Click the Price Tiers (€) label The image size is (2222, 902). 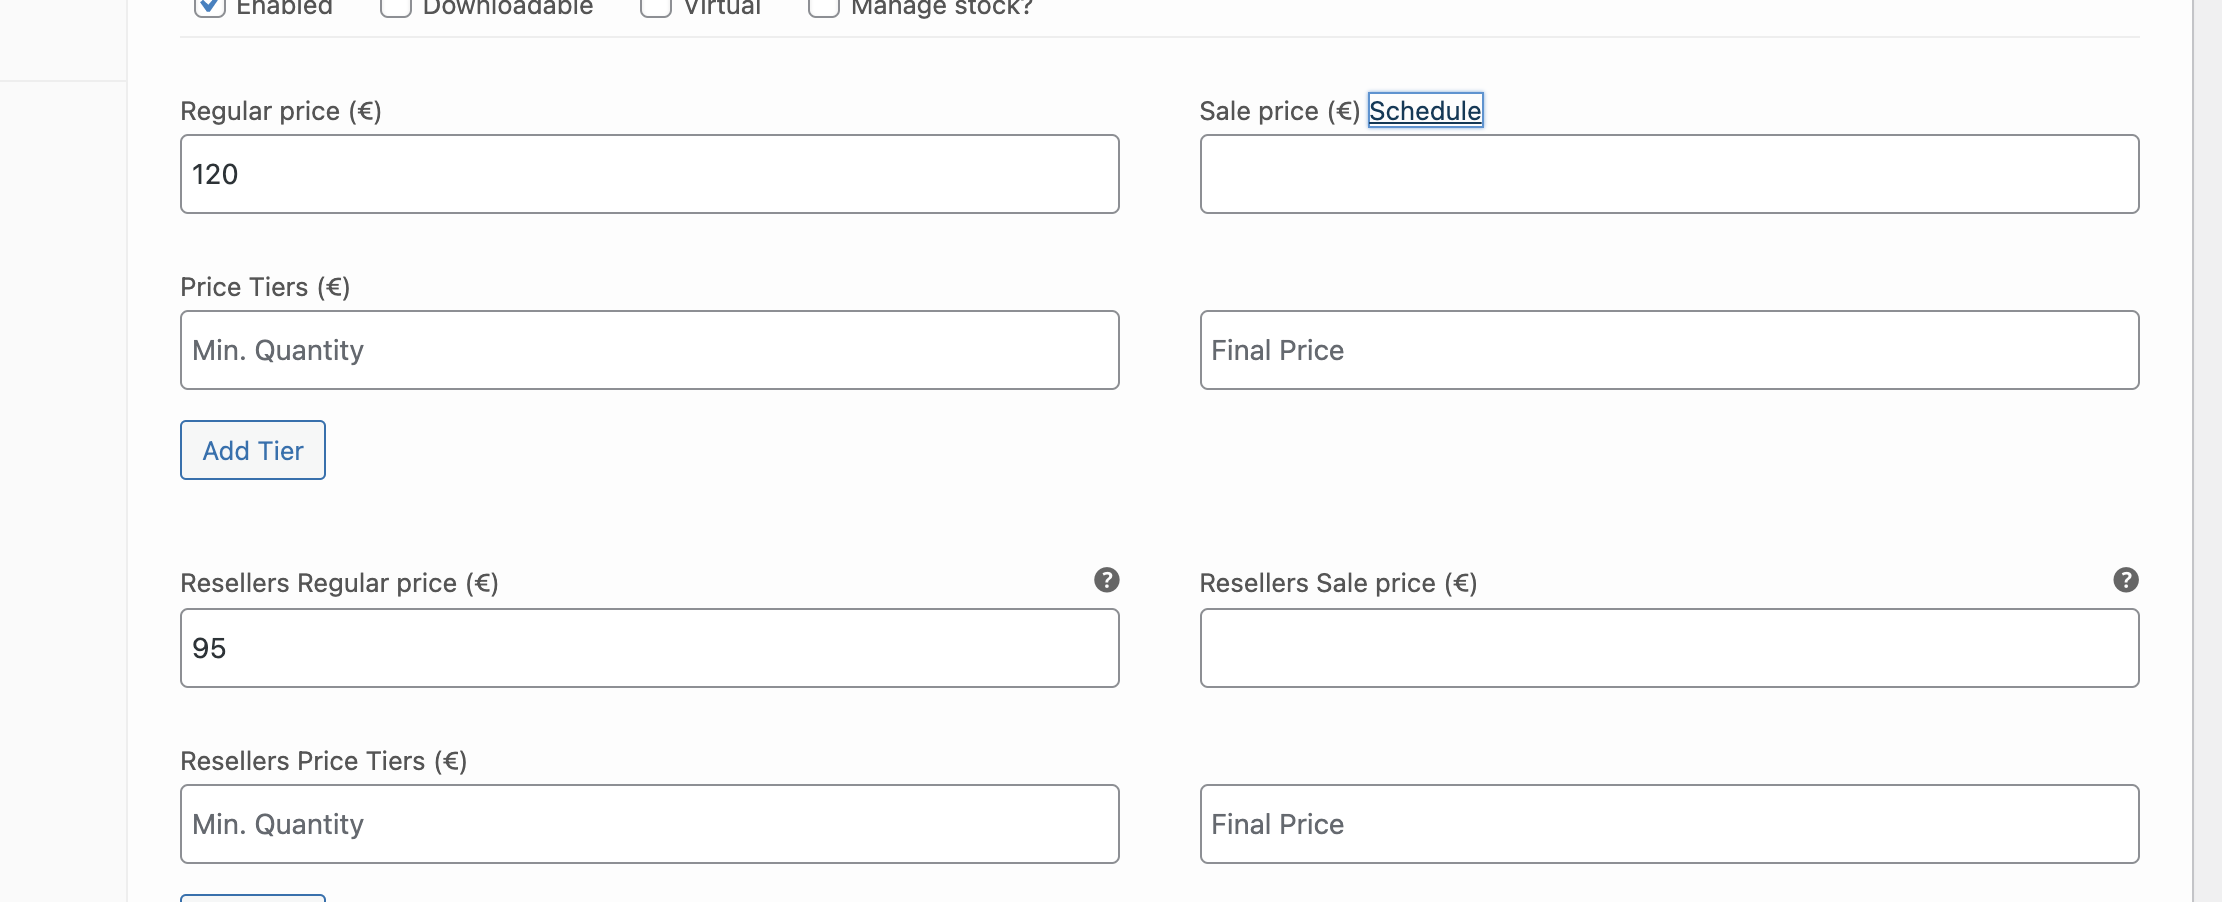265,287
